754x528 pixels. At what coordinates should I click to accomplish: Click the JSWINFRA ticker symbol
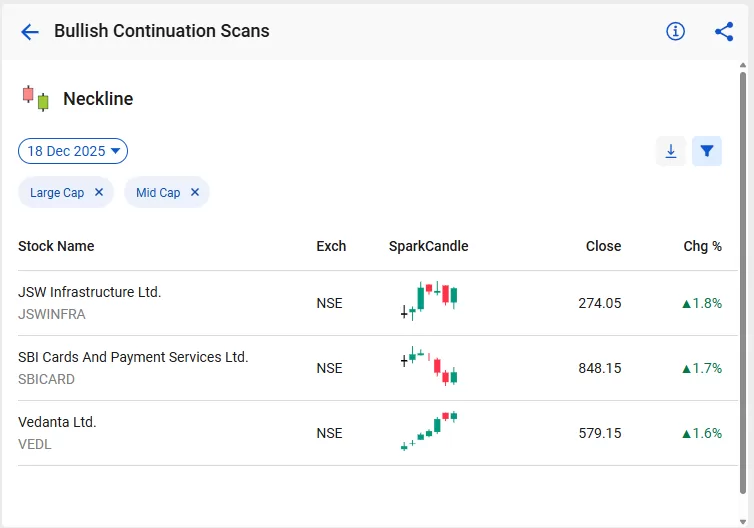point(52,314)
